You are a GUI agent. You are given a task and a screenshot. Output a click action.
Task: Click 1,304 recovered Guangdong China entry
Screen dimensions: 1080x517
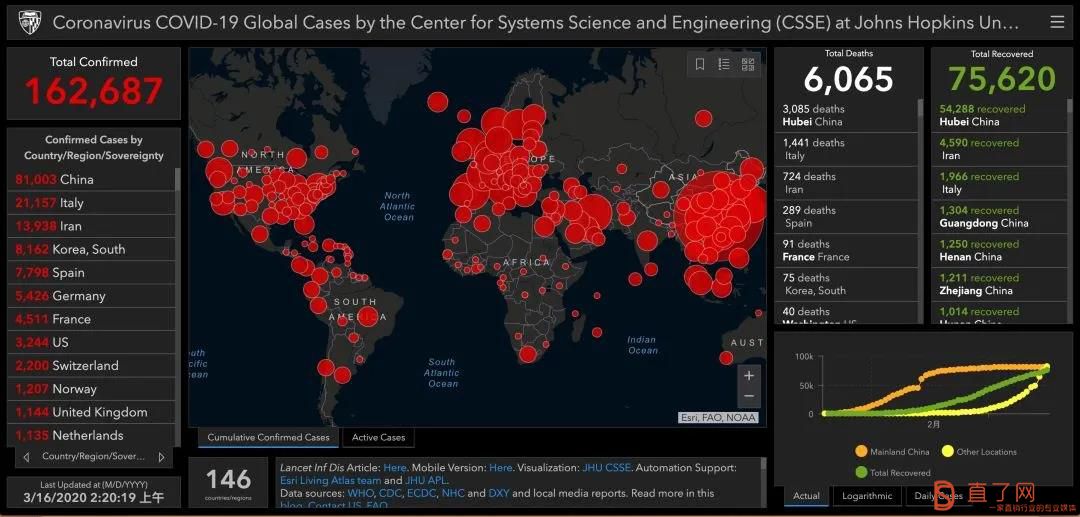[x=1000, y=217]
